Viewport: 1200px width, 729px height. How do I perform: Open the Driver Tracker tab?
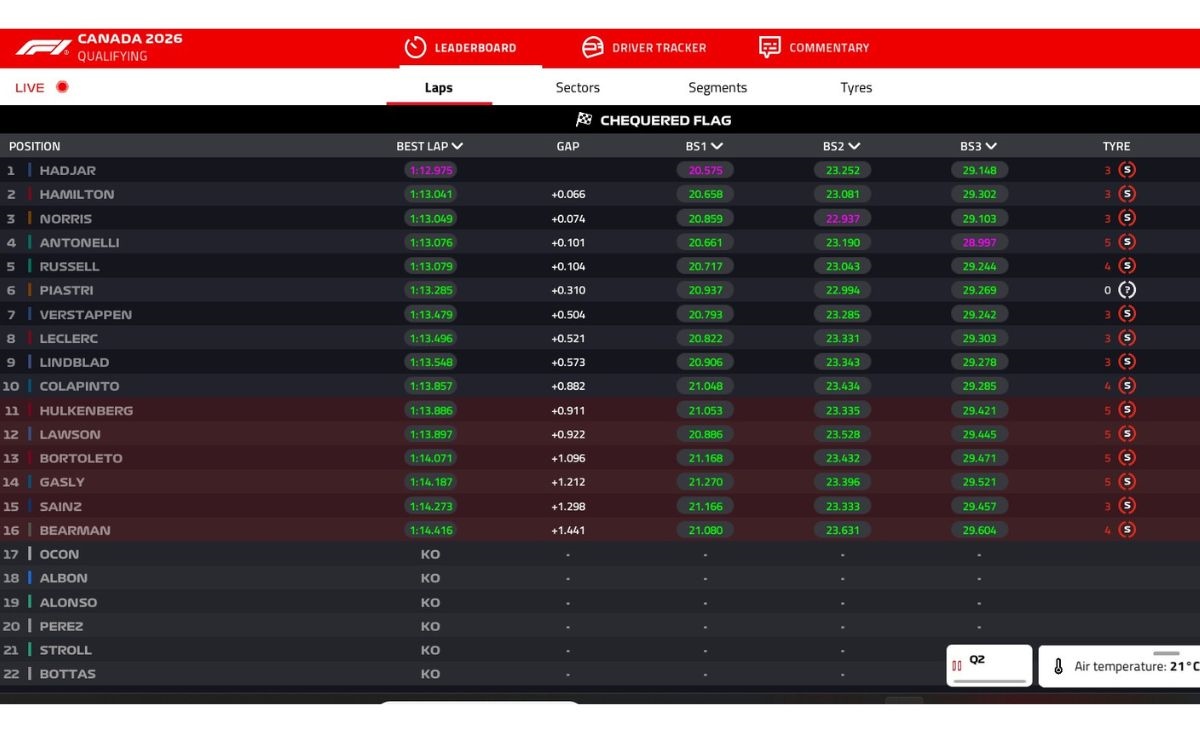(x=644, y=47)
